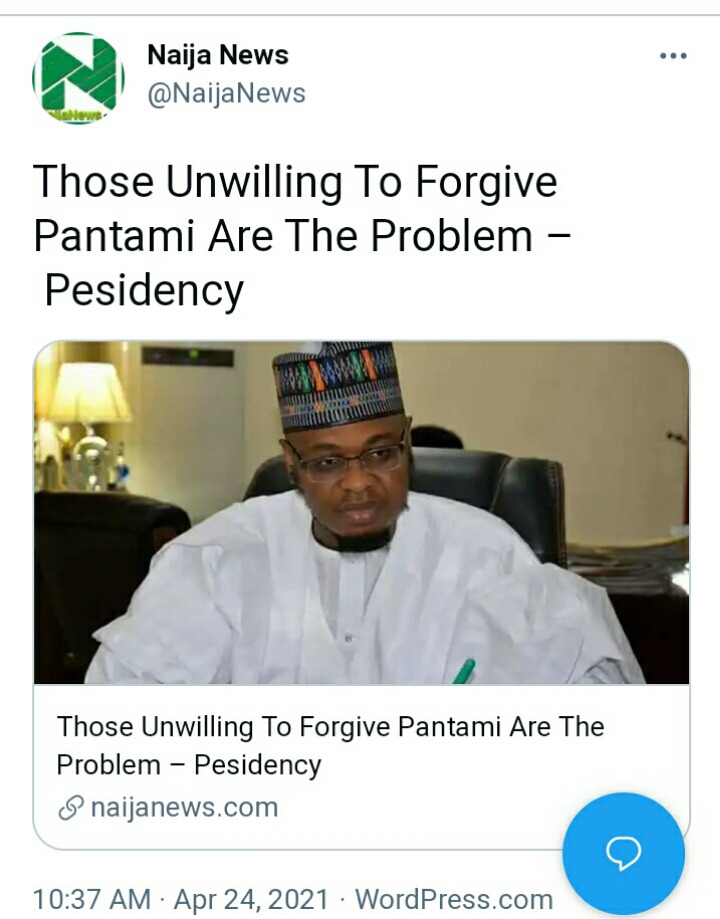This screenshot has height=919, width=720.
Task: Open the @NaijaNews handle
Action: click(x=226, y=94)
